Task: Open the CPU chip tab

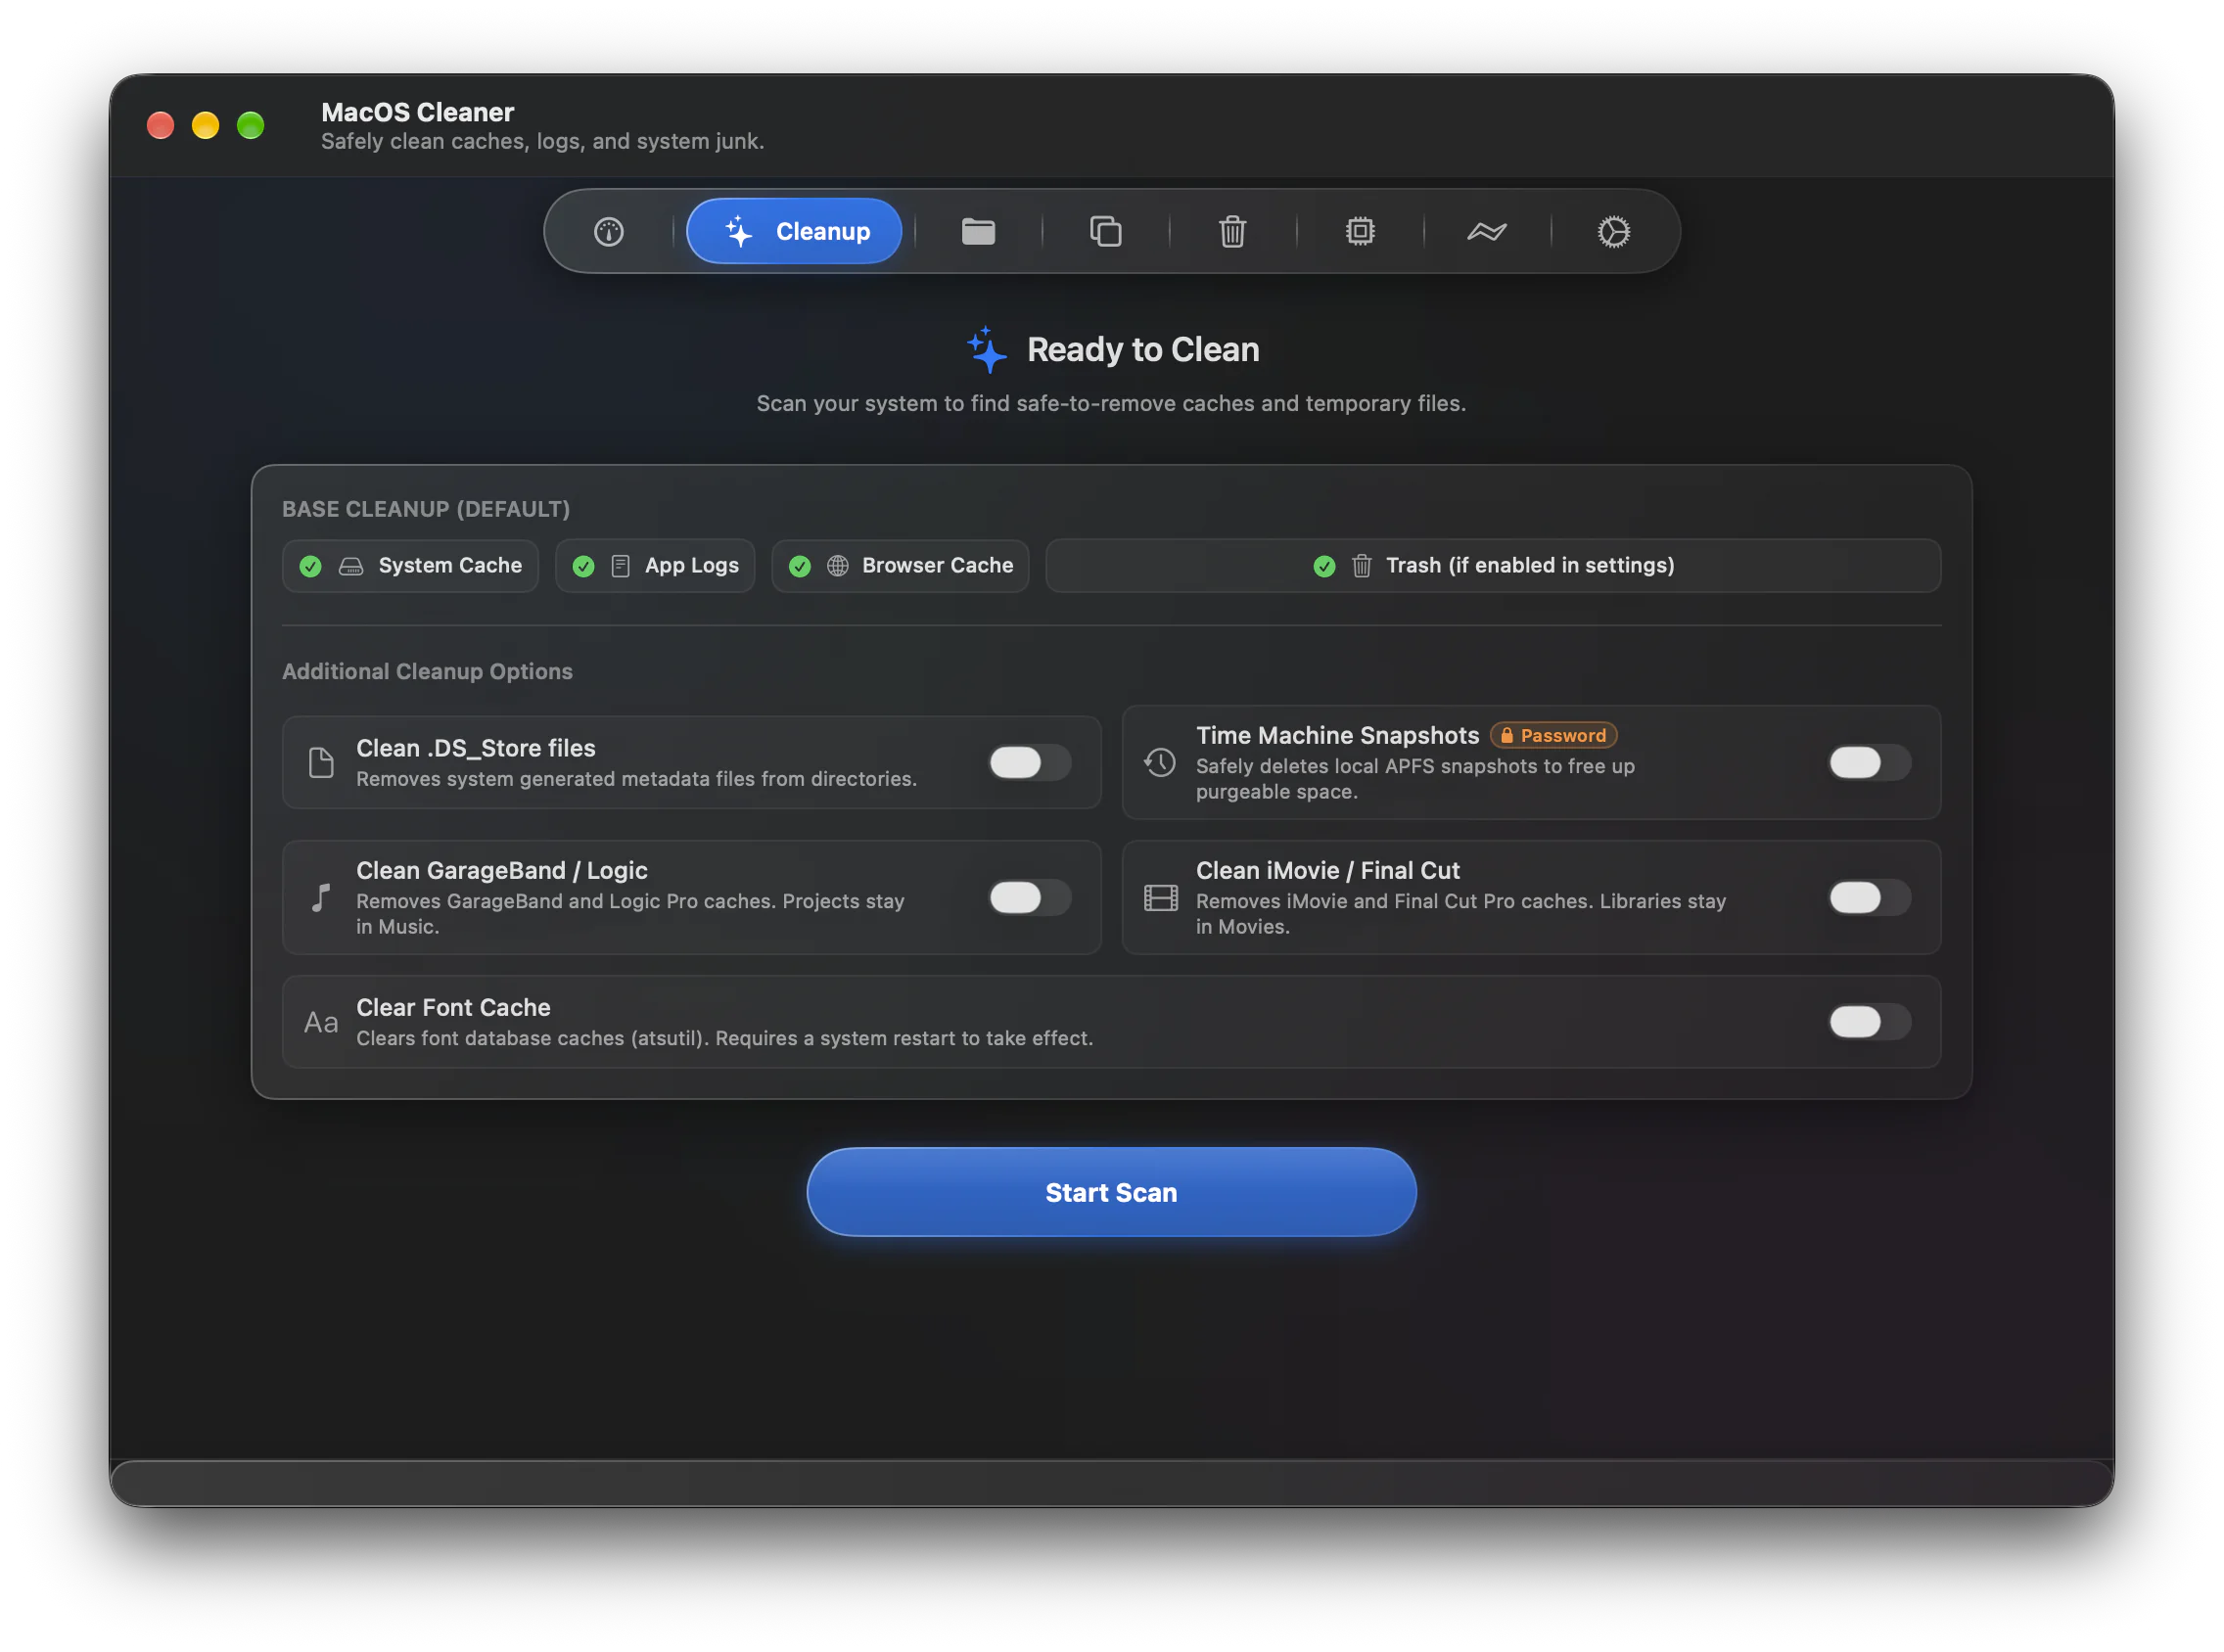Action: (x=1360, y=232)
